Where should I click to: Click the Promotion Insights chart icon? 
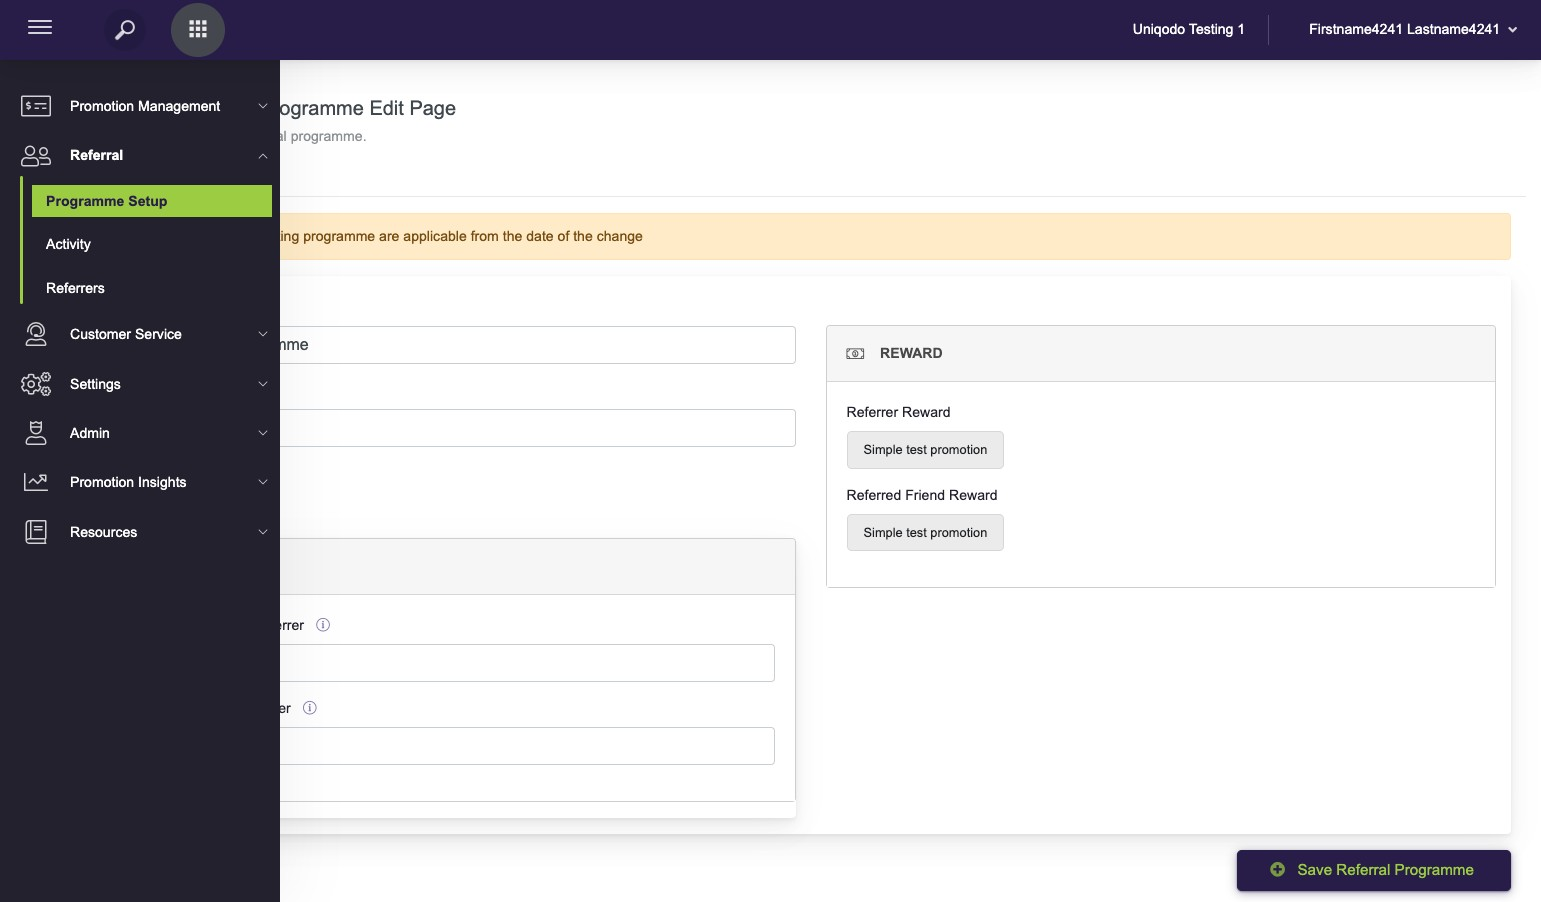(36, 482)
